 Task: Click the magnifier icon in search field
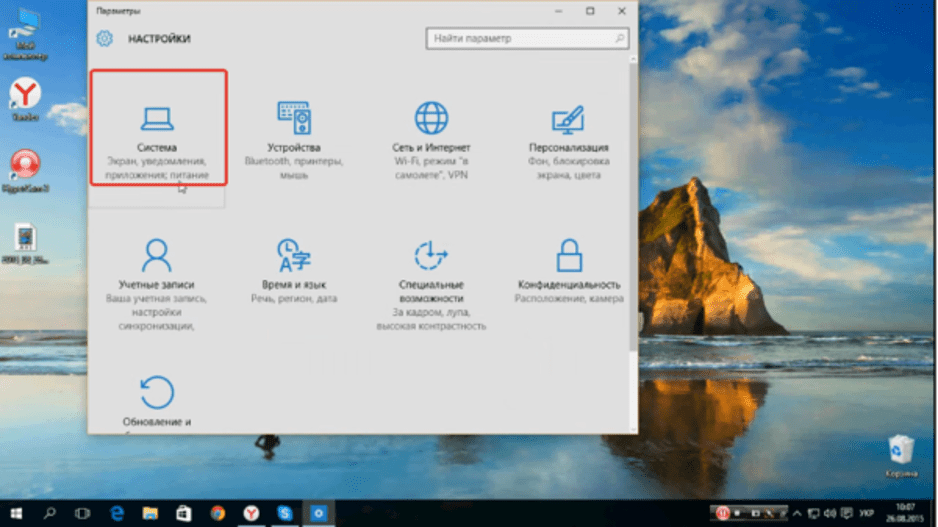[x=620, y=38]
